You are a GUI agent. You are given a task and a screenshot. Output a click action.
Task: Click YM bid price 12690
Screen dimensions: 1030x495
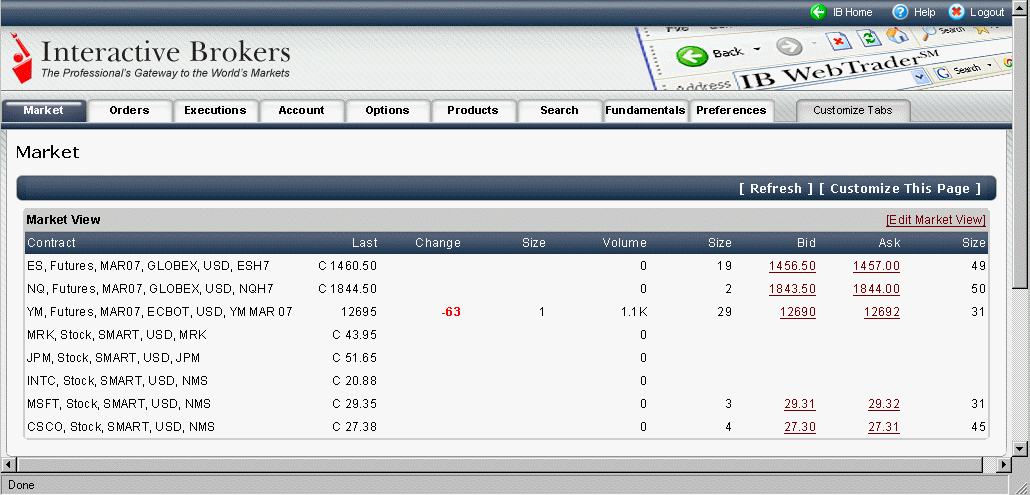click(x=798, y=312)
